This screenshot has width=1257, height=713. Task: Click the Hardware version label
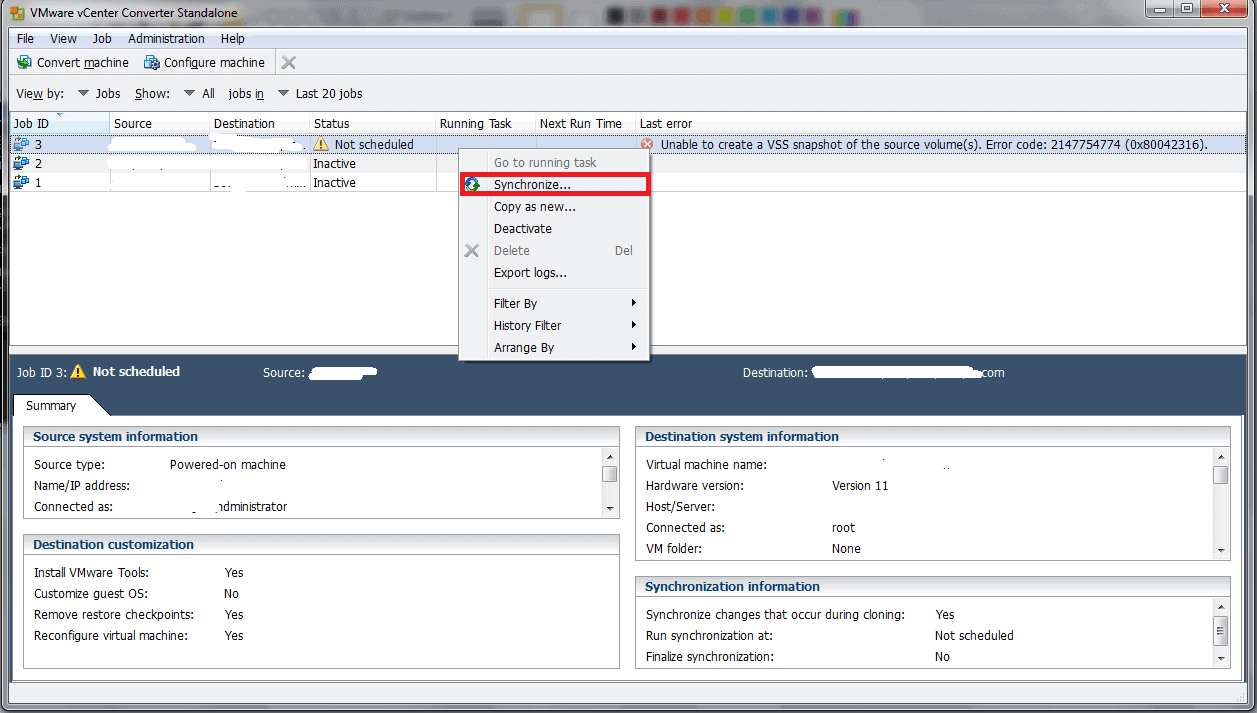point(694,485)
